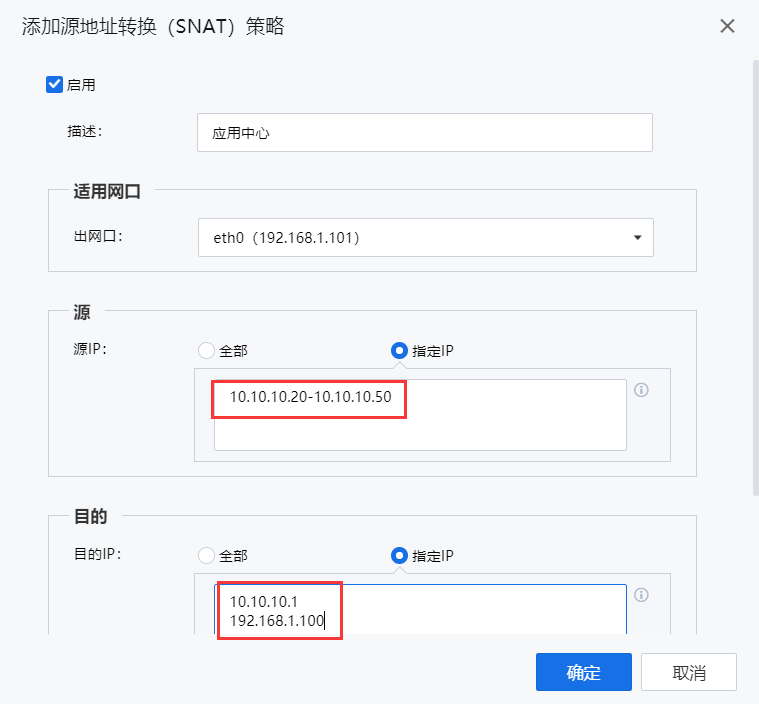
Task: Click the 描述 input field containing 应用中心
Action: point(424,132)
